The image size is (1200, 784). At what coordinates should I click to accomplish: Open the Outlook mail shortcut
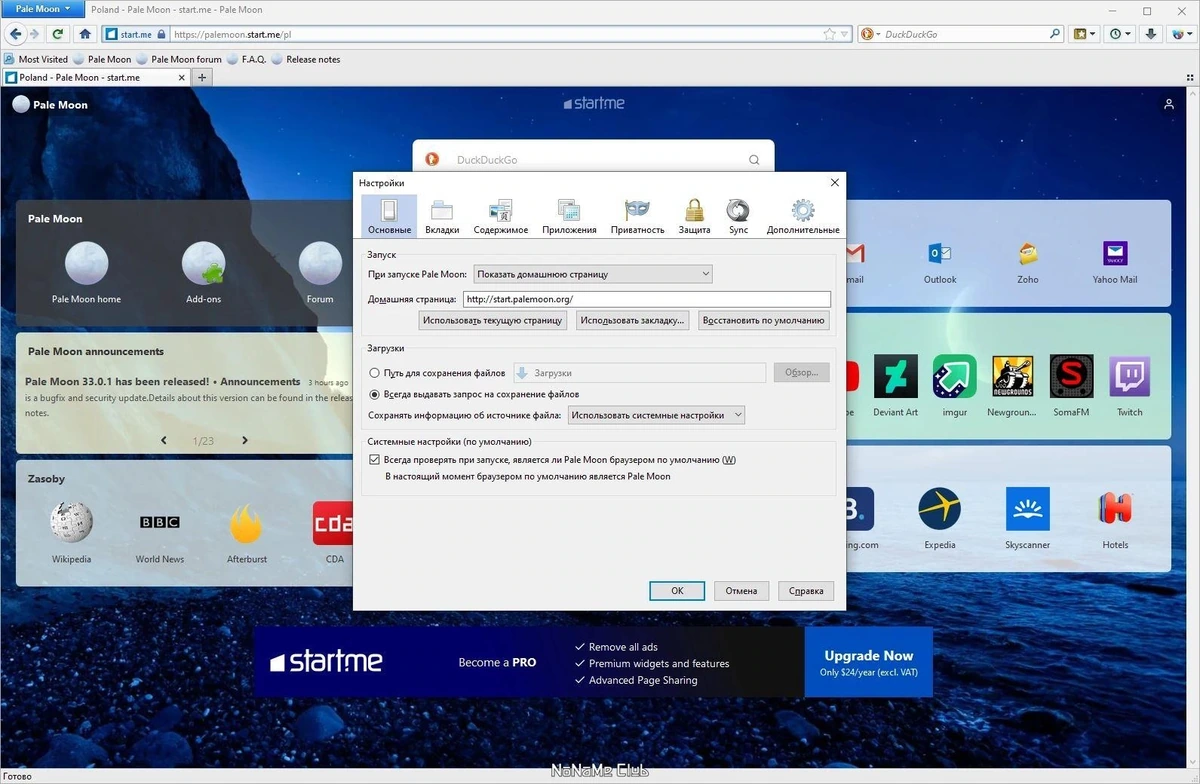point(940,254)
